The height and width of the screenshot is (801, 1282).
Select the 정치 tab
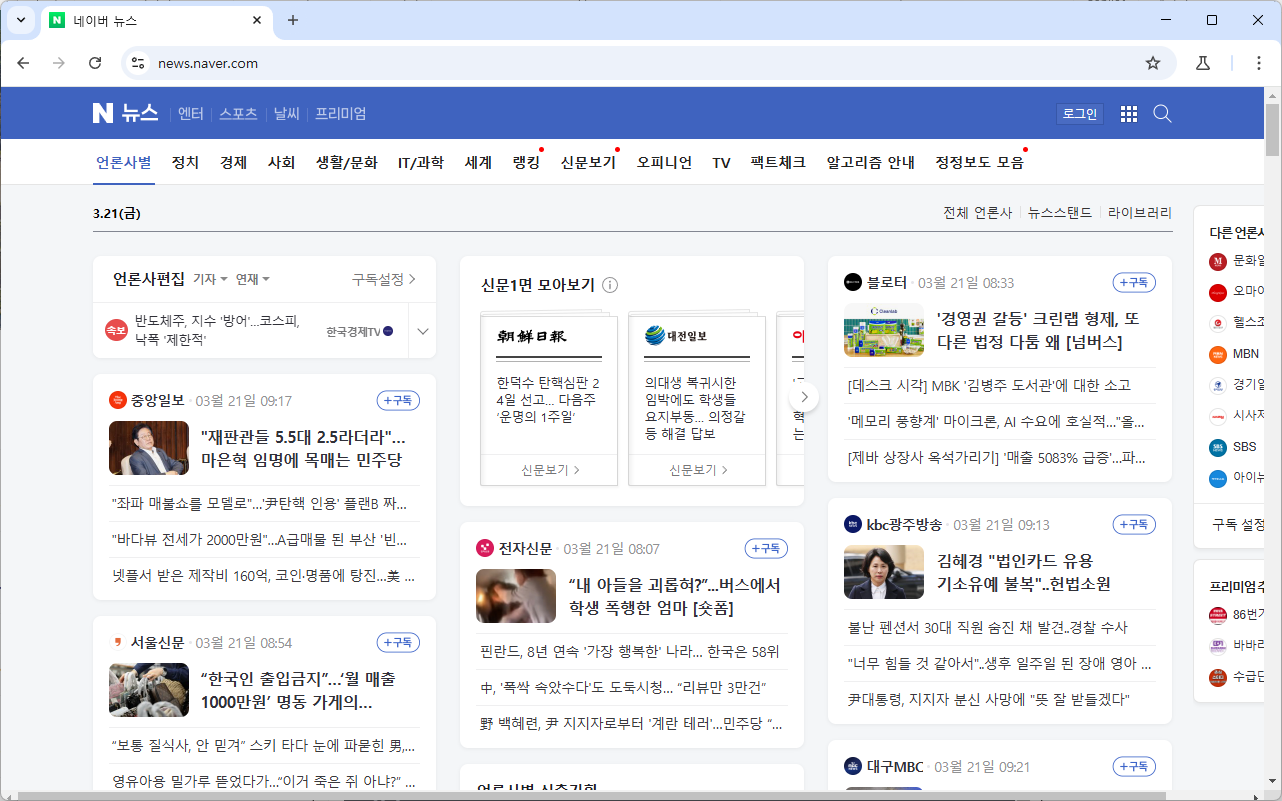point(185,162)
